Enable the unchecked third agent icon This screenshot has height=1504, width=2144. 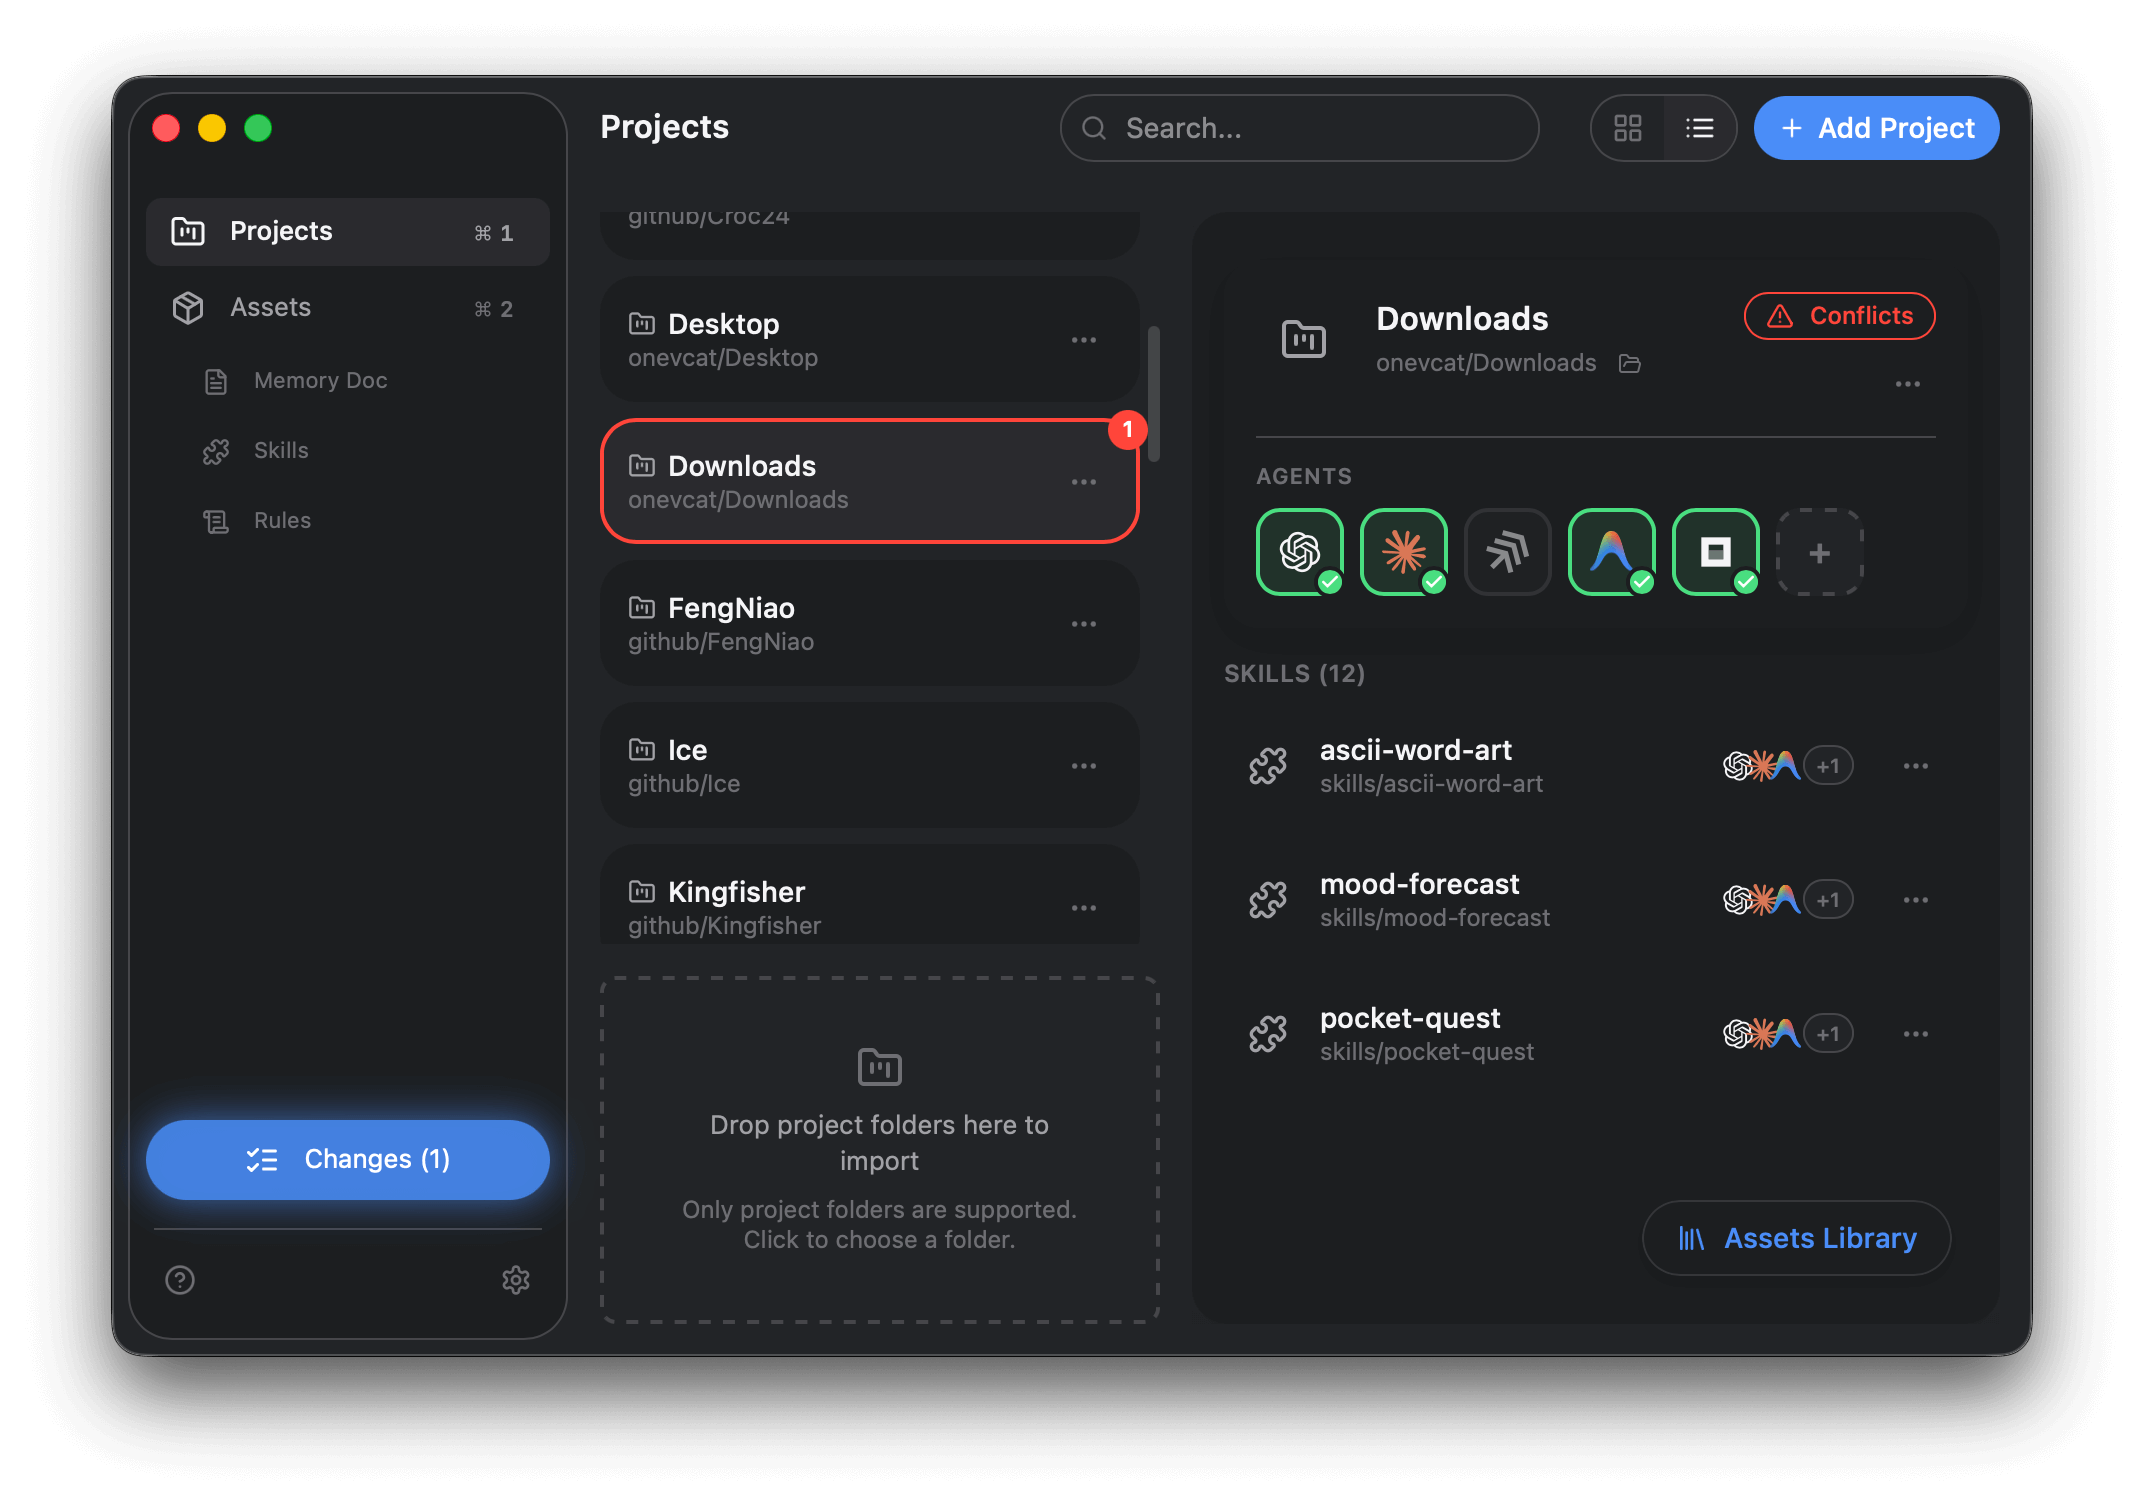click(1507, 552)
